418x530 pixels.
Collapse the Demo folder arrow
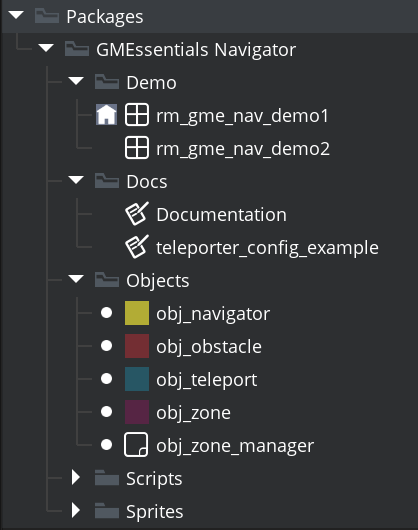click(x=76, y=81)
